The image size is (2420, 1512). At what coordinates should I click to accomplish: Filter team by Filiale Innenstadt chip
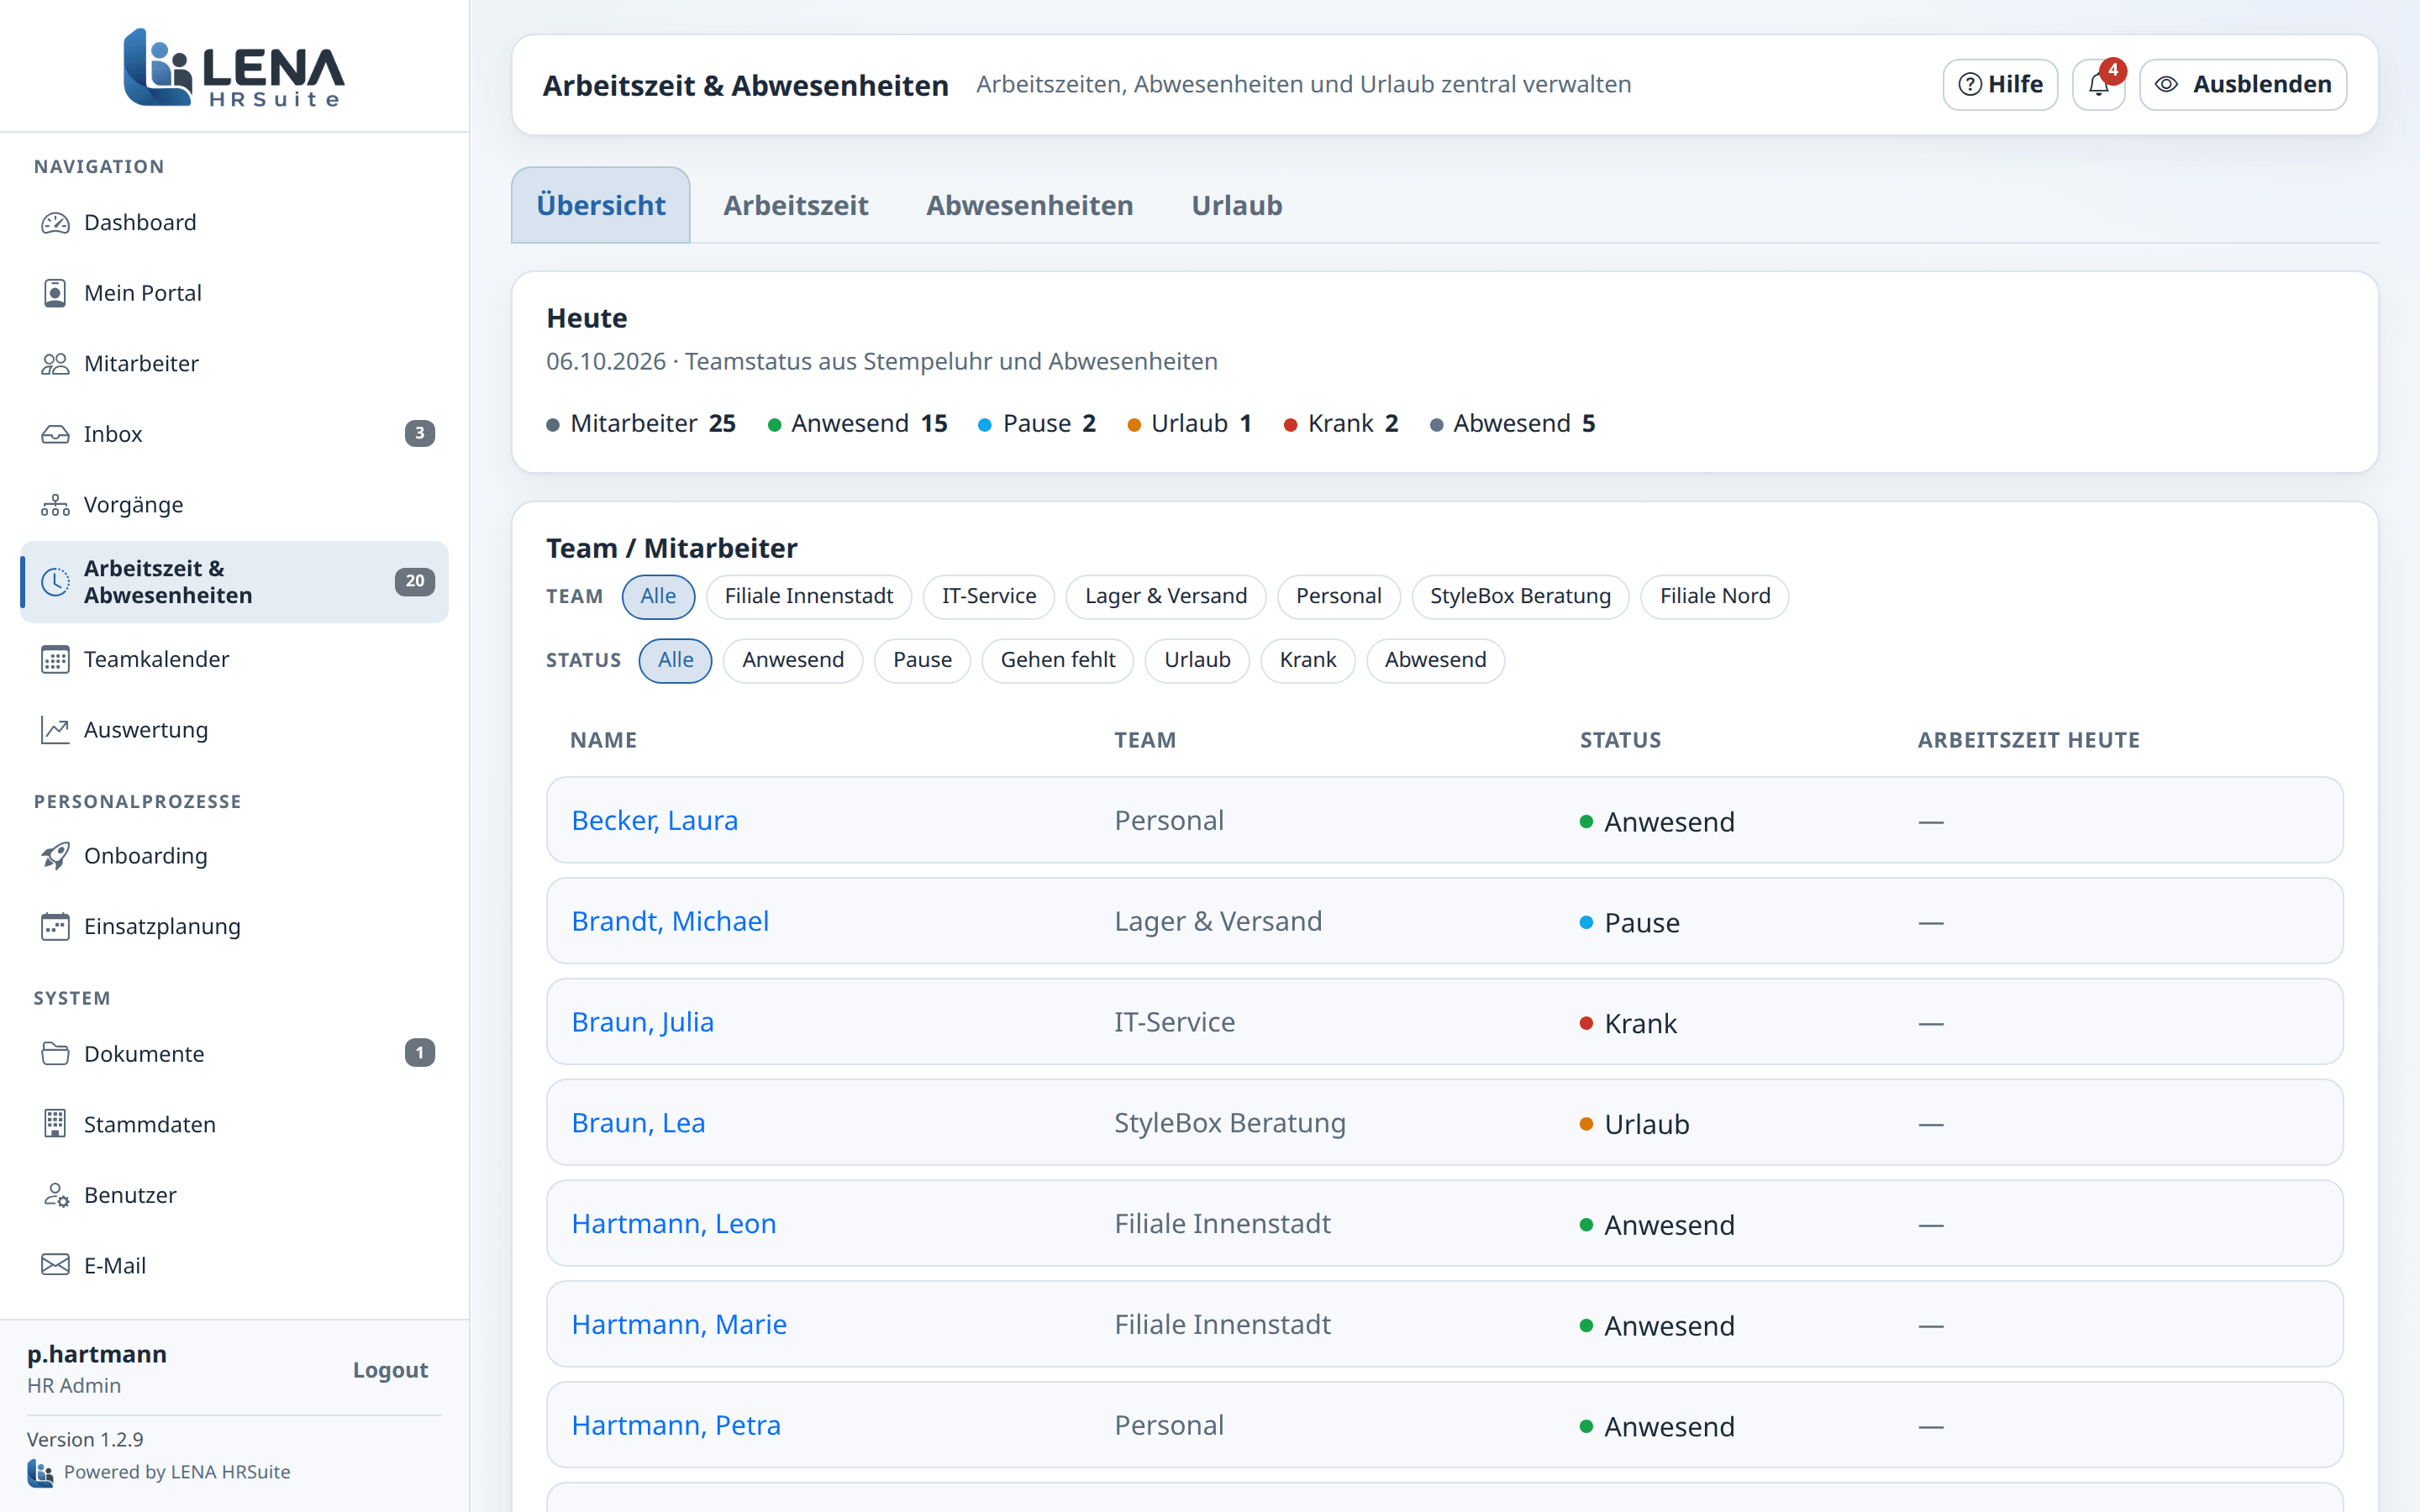pos(808,596)
